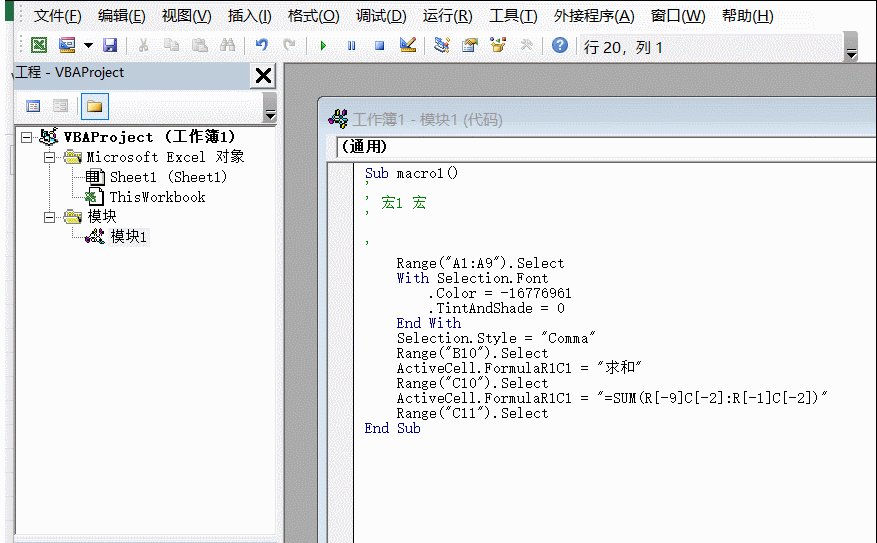Select ThisWorkbook in project tree
Image resolution: width=877 pixels, height=543 pixels.
click(x=157, y=197)
